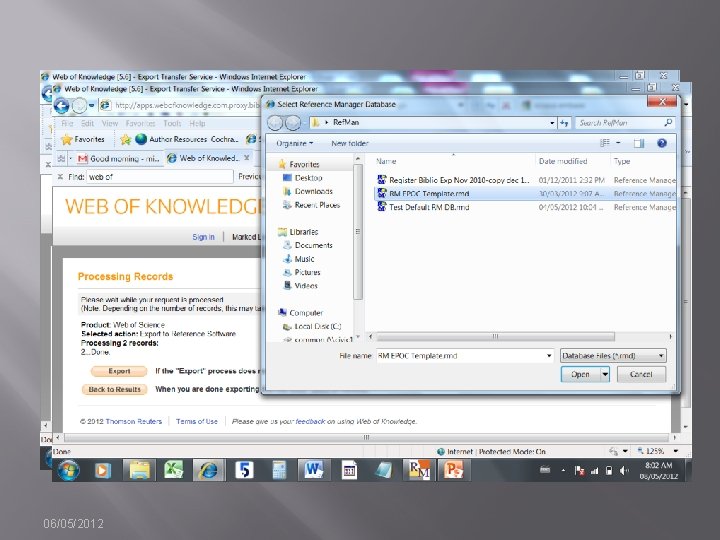Viewport: 720px width, 540px height.
Task: Toggle the preview pane icon
Action: (x=639, y=143)
